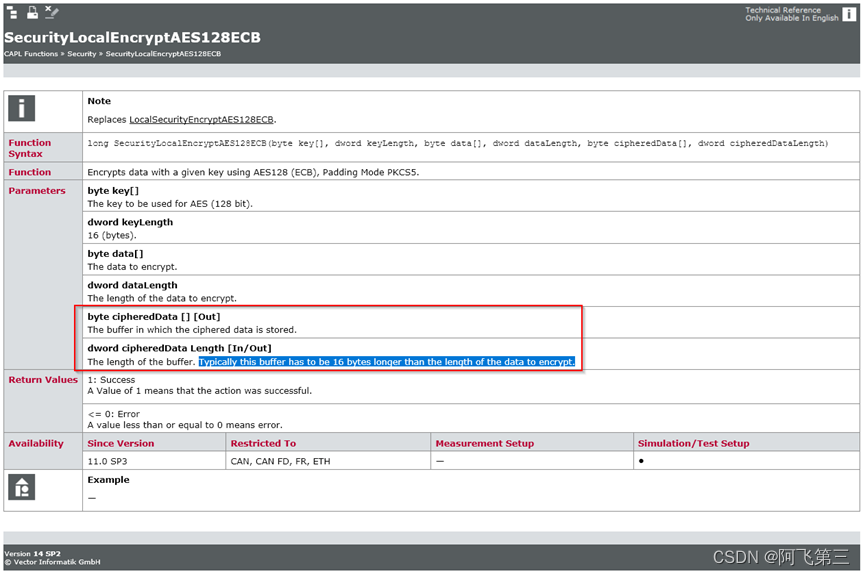865x576 pixels.
Task: Click the Parameters row label
Action: pos(37,190)
